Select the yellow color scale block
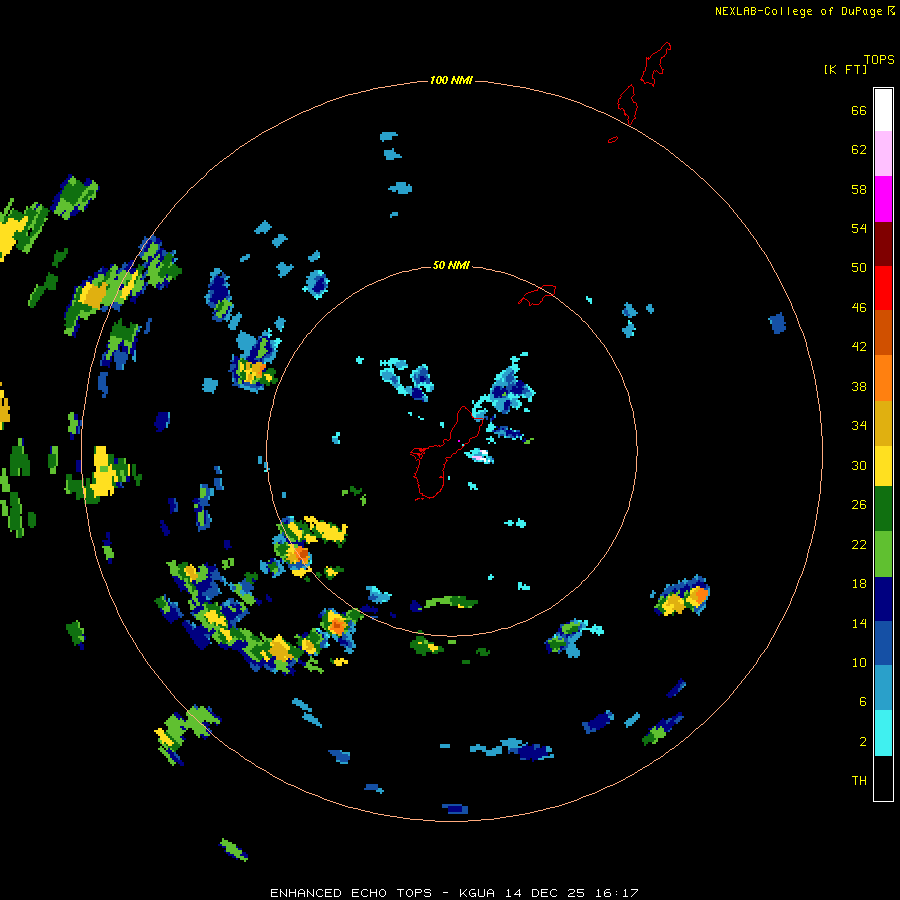 pos(883,465)
